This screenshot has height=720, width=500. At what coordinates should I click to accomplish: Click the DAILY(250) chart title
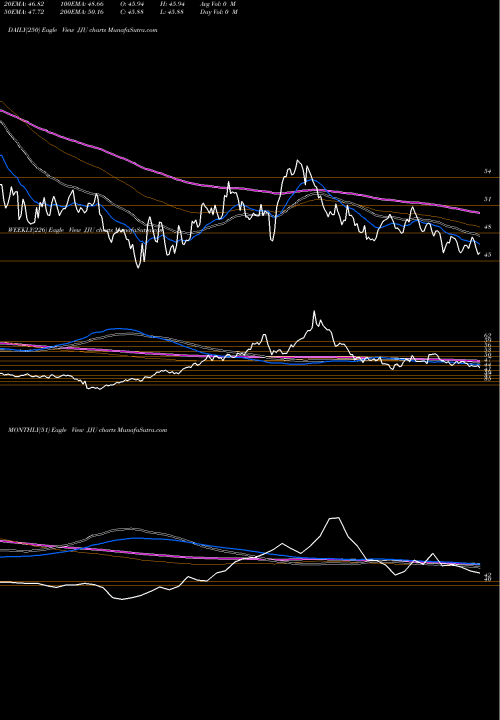(83, 30)
